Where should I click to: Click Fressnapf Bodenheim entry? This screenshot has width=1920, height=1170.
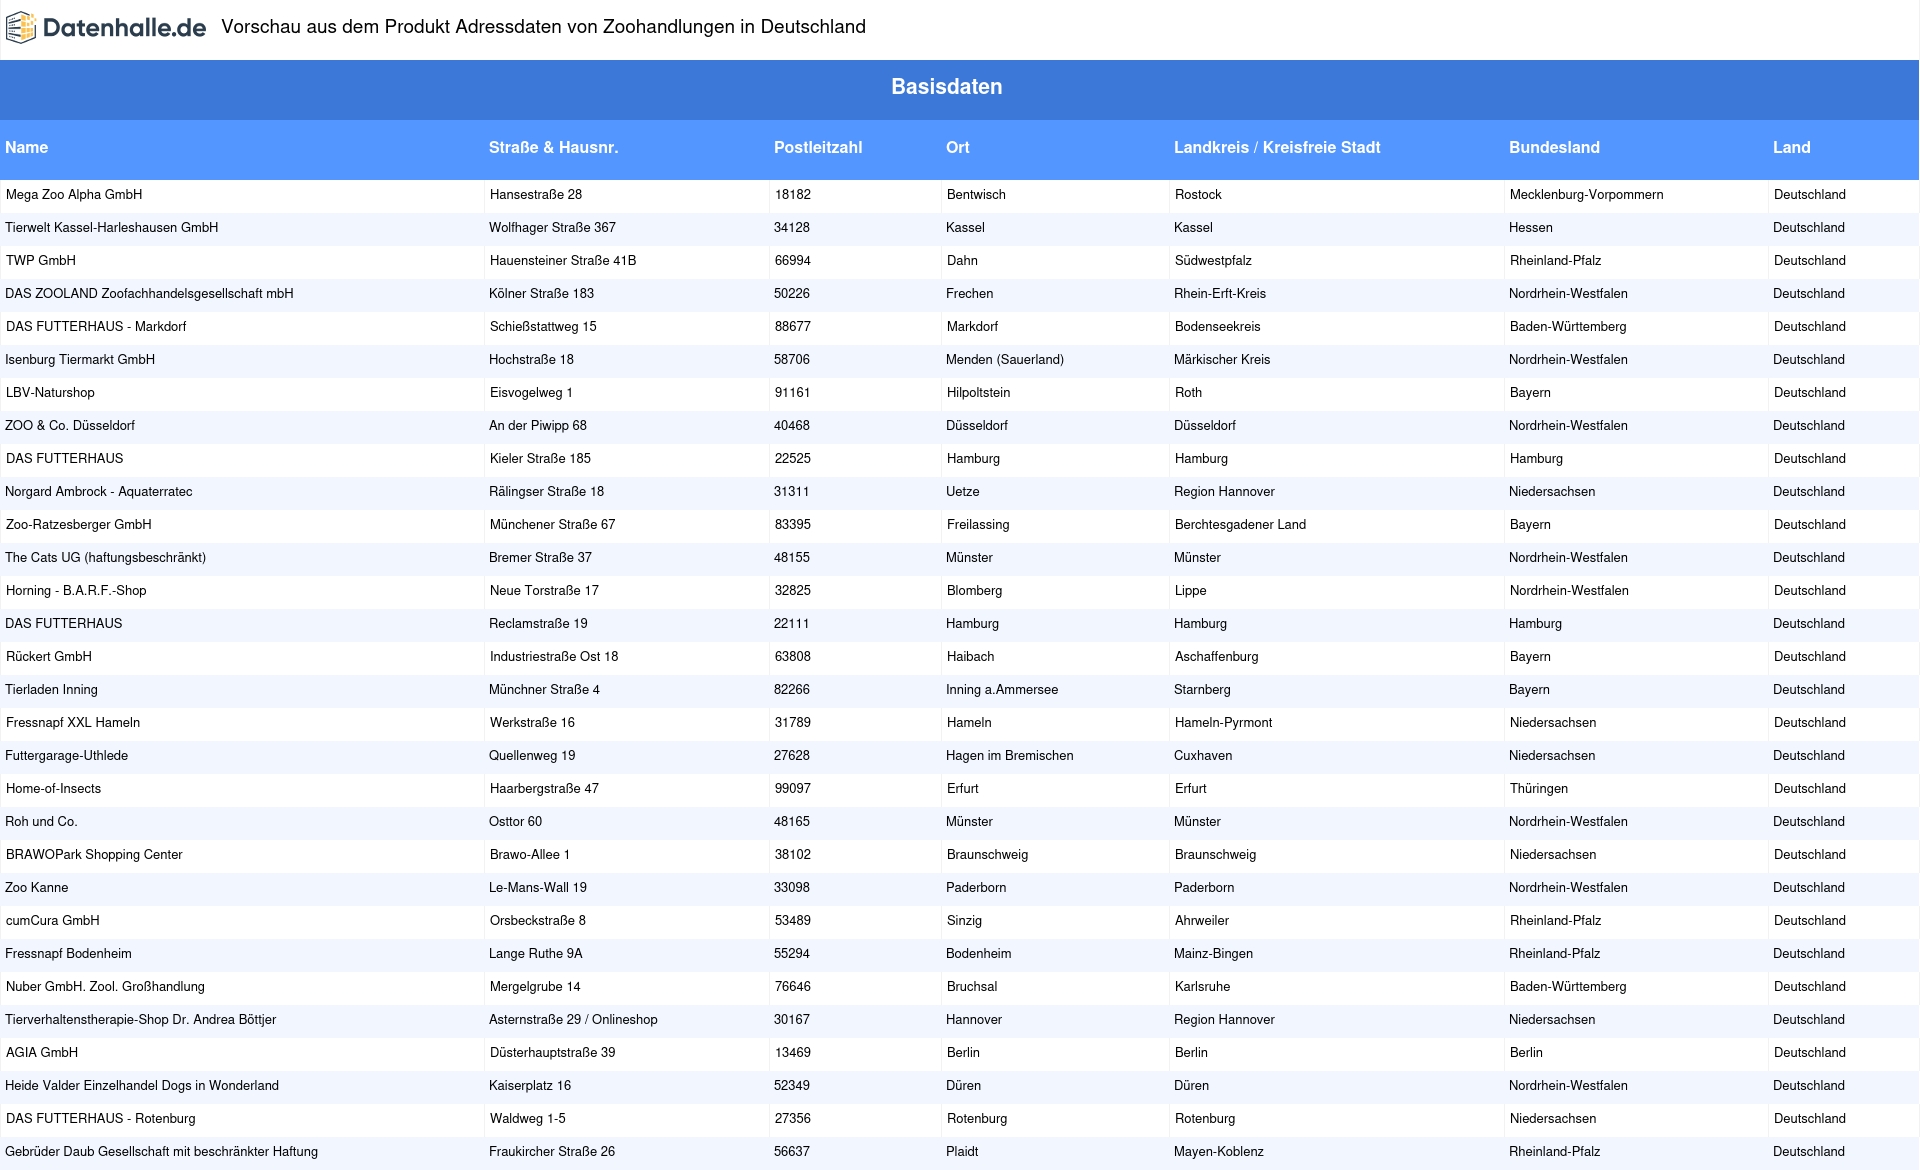coord(68,954)
